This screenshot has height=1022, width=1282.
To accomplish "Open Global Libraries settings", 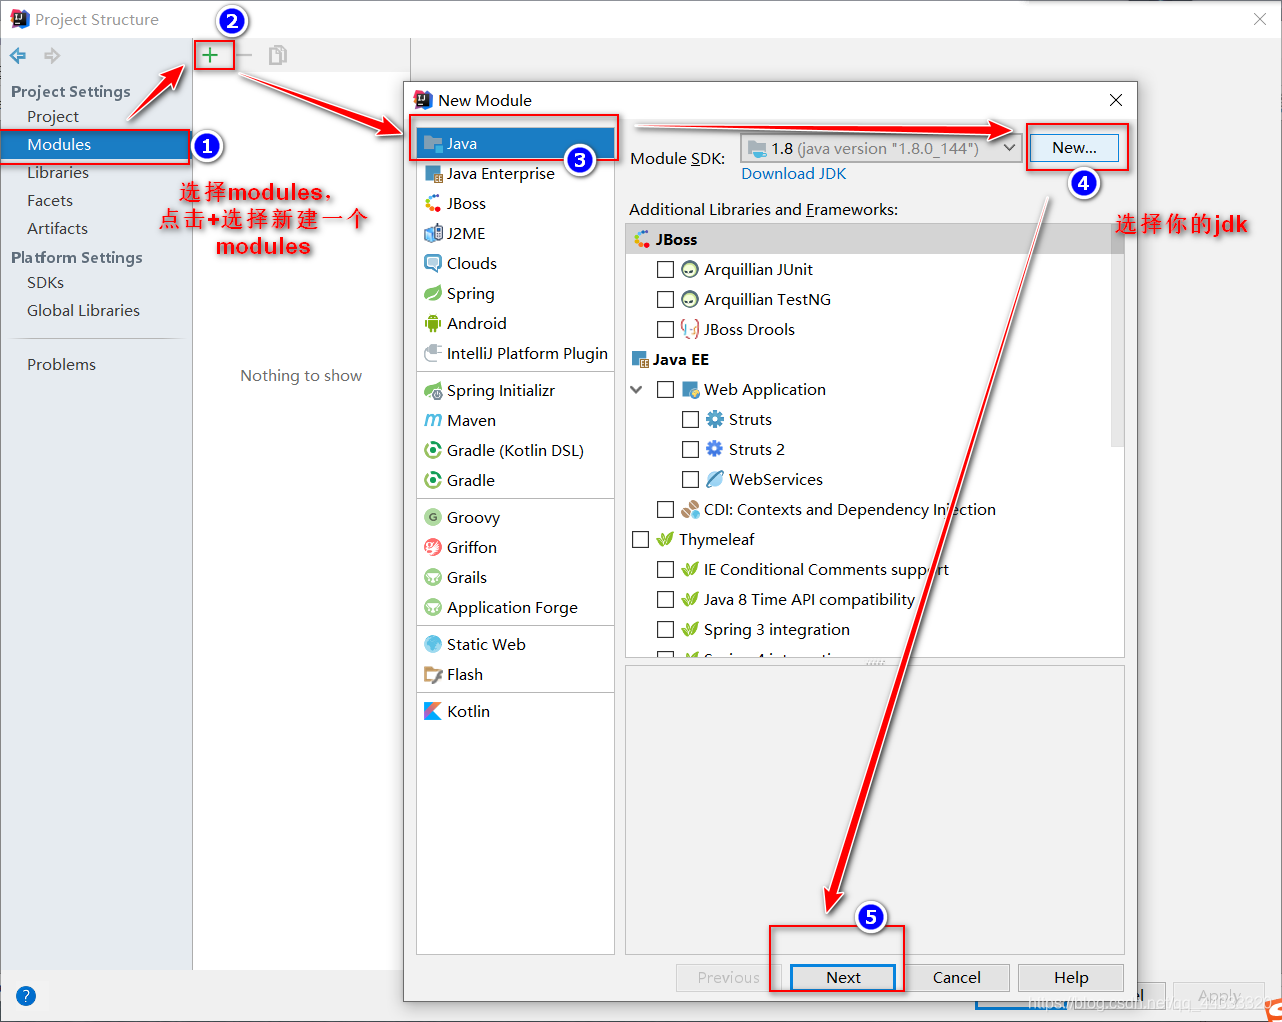I will pos(83,311).
